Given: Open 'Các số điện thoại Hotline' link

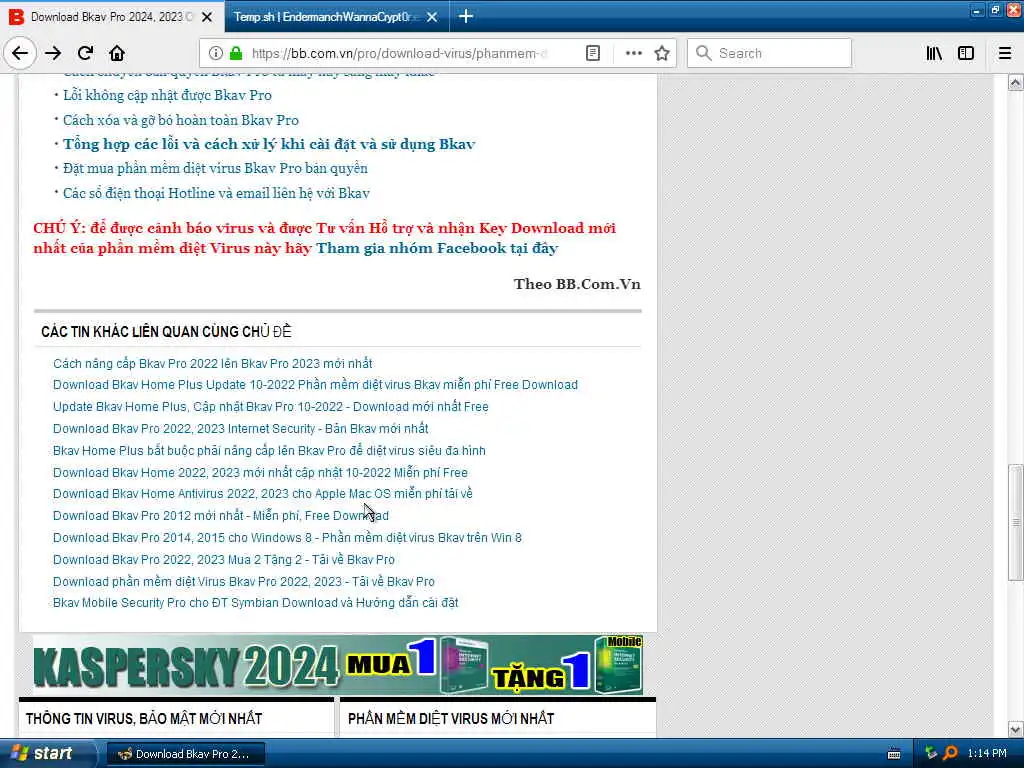Looking at the screenshot, I should pos(216,193).
